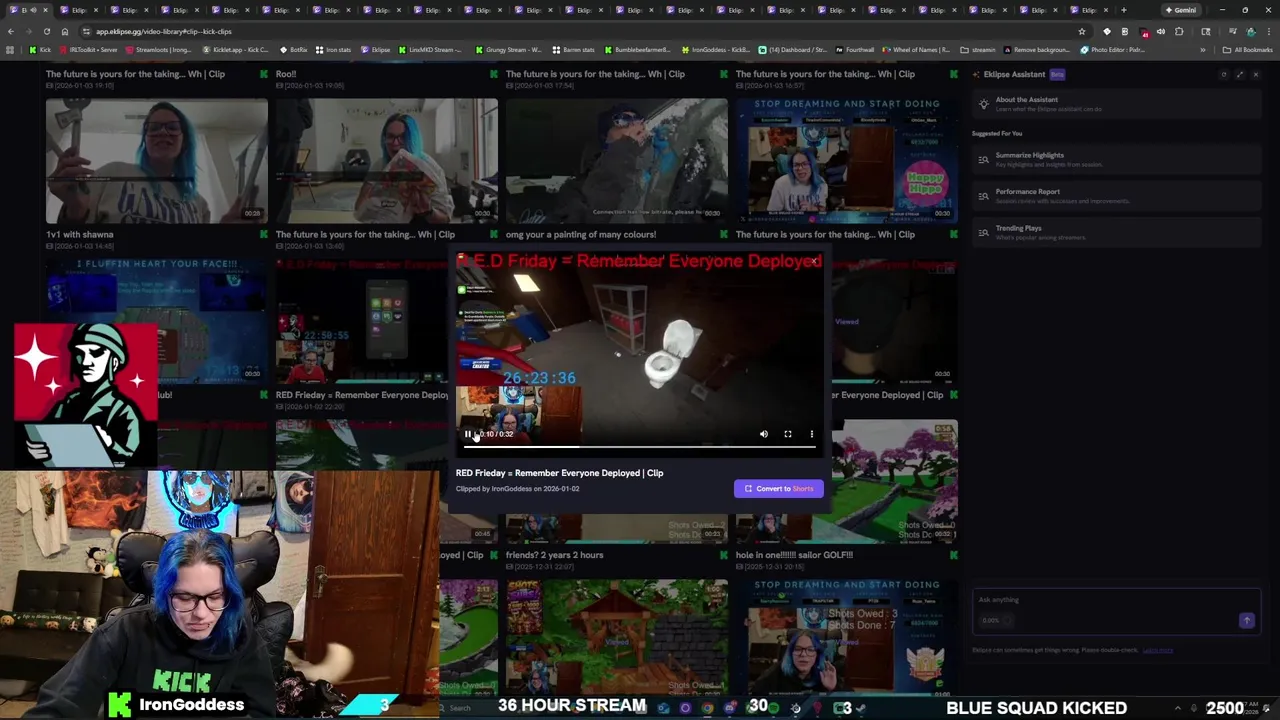Screen dimensions: 1280x720
Task: Open the Bumblebeefarmer8 bookmark
Action: click(x=636, y=49)
